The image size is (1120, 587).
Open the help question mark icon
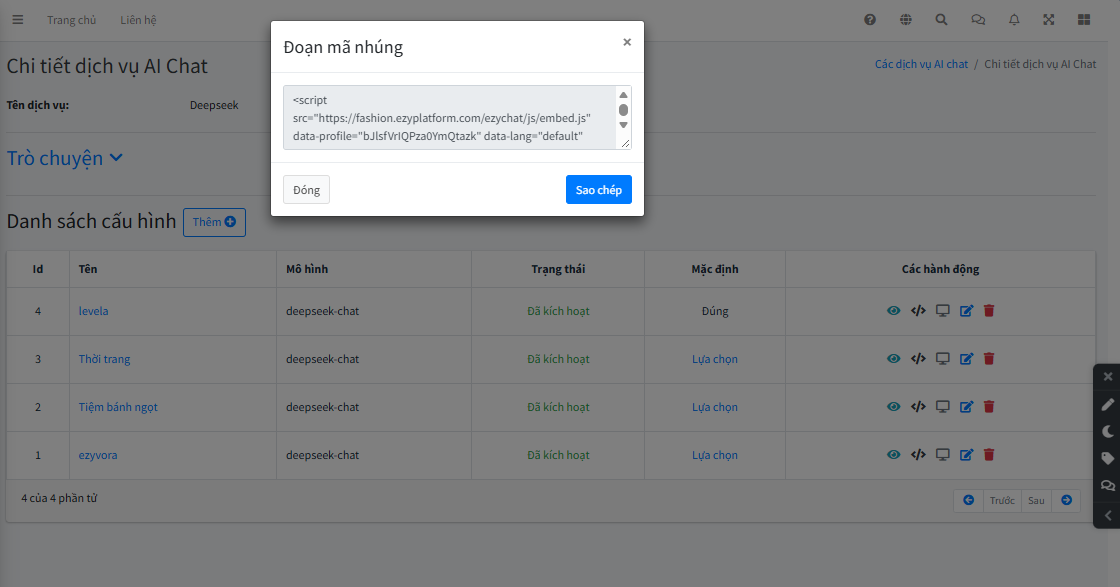[x=870, y=20]
